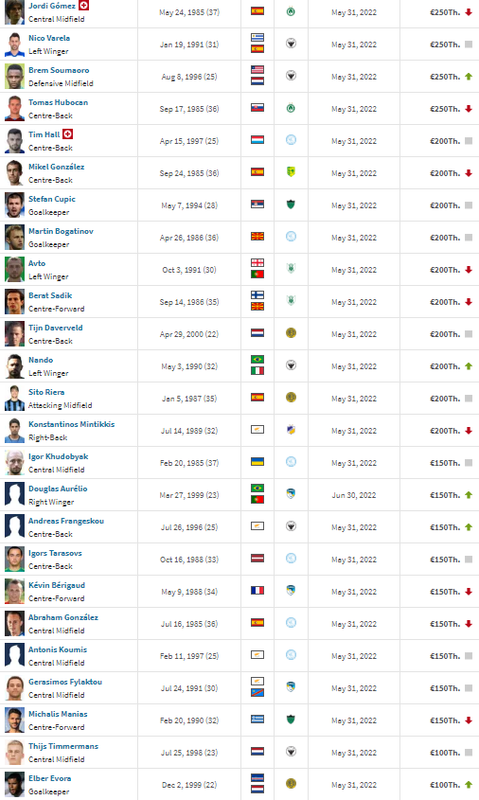The height and width of the screenshot is (800, 479).
Task: Go to Igor Khudobyak's profile
Action: pyautogui.click(x=58, y=457)
